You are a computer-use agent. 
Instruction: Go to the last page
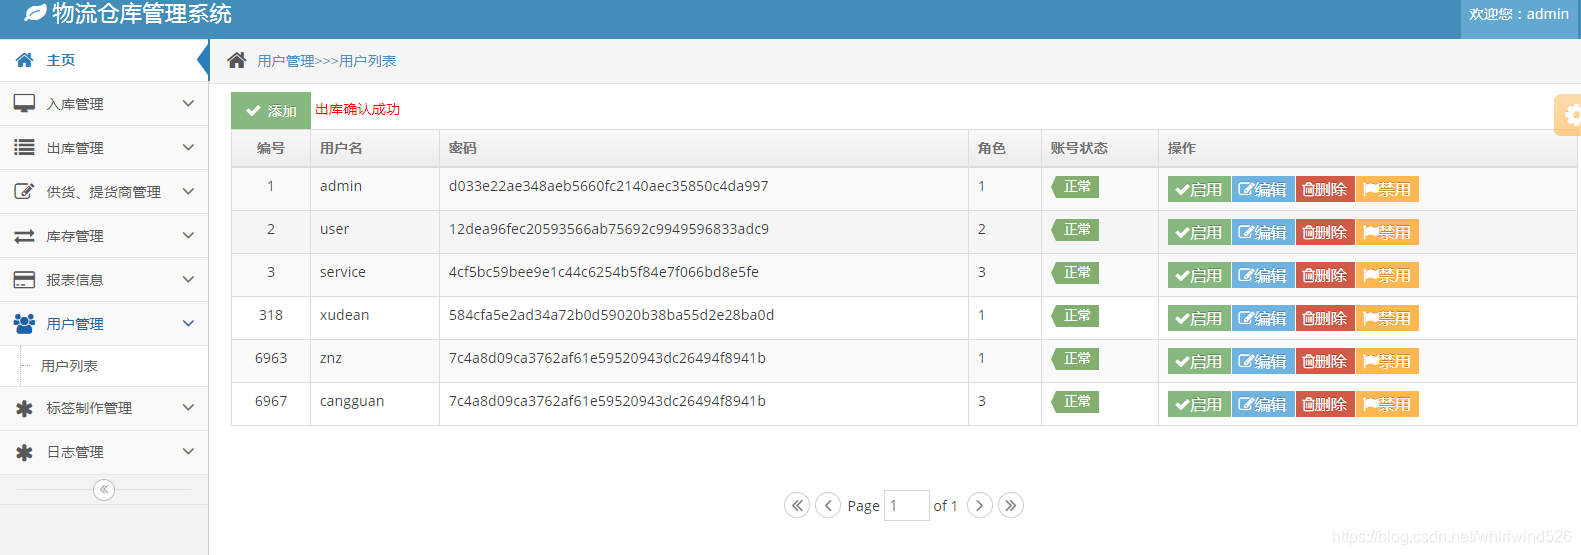(1011, 505)
